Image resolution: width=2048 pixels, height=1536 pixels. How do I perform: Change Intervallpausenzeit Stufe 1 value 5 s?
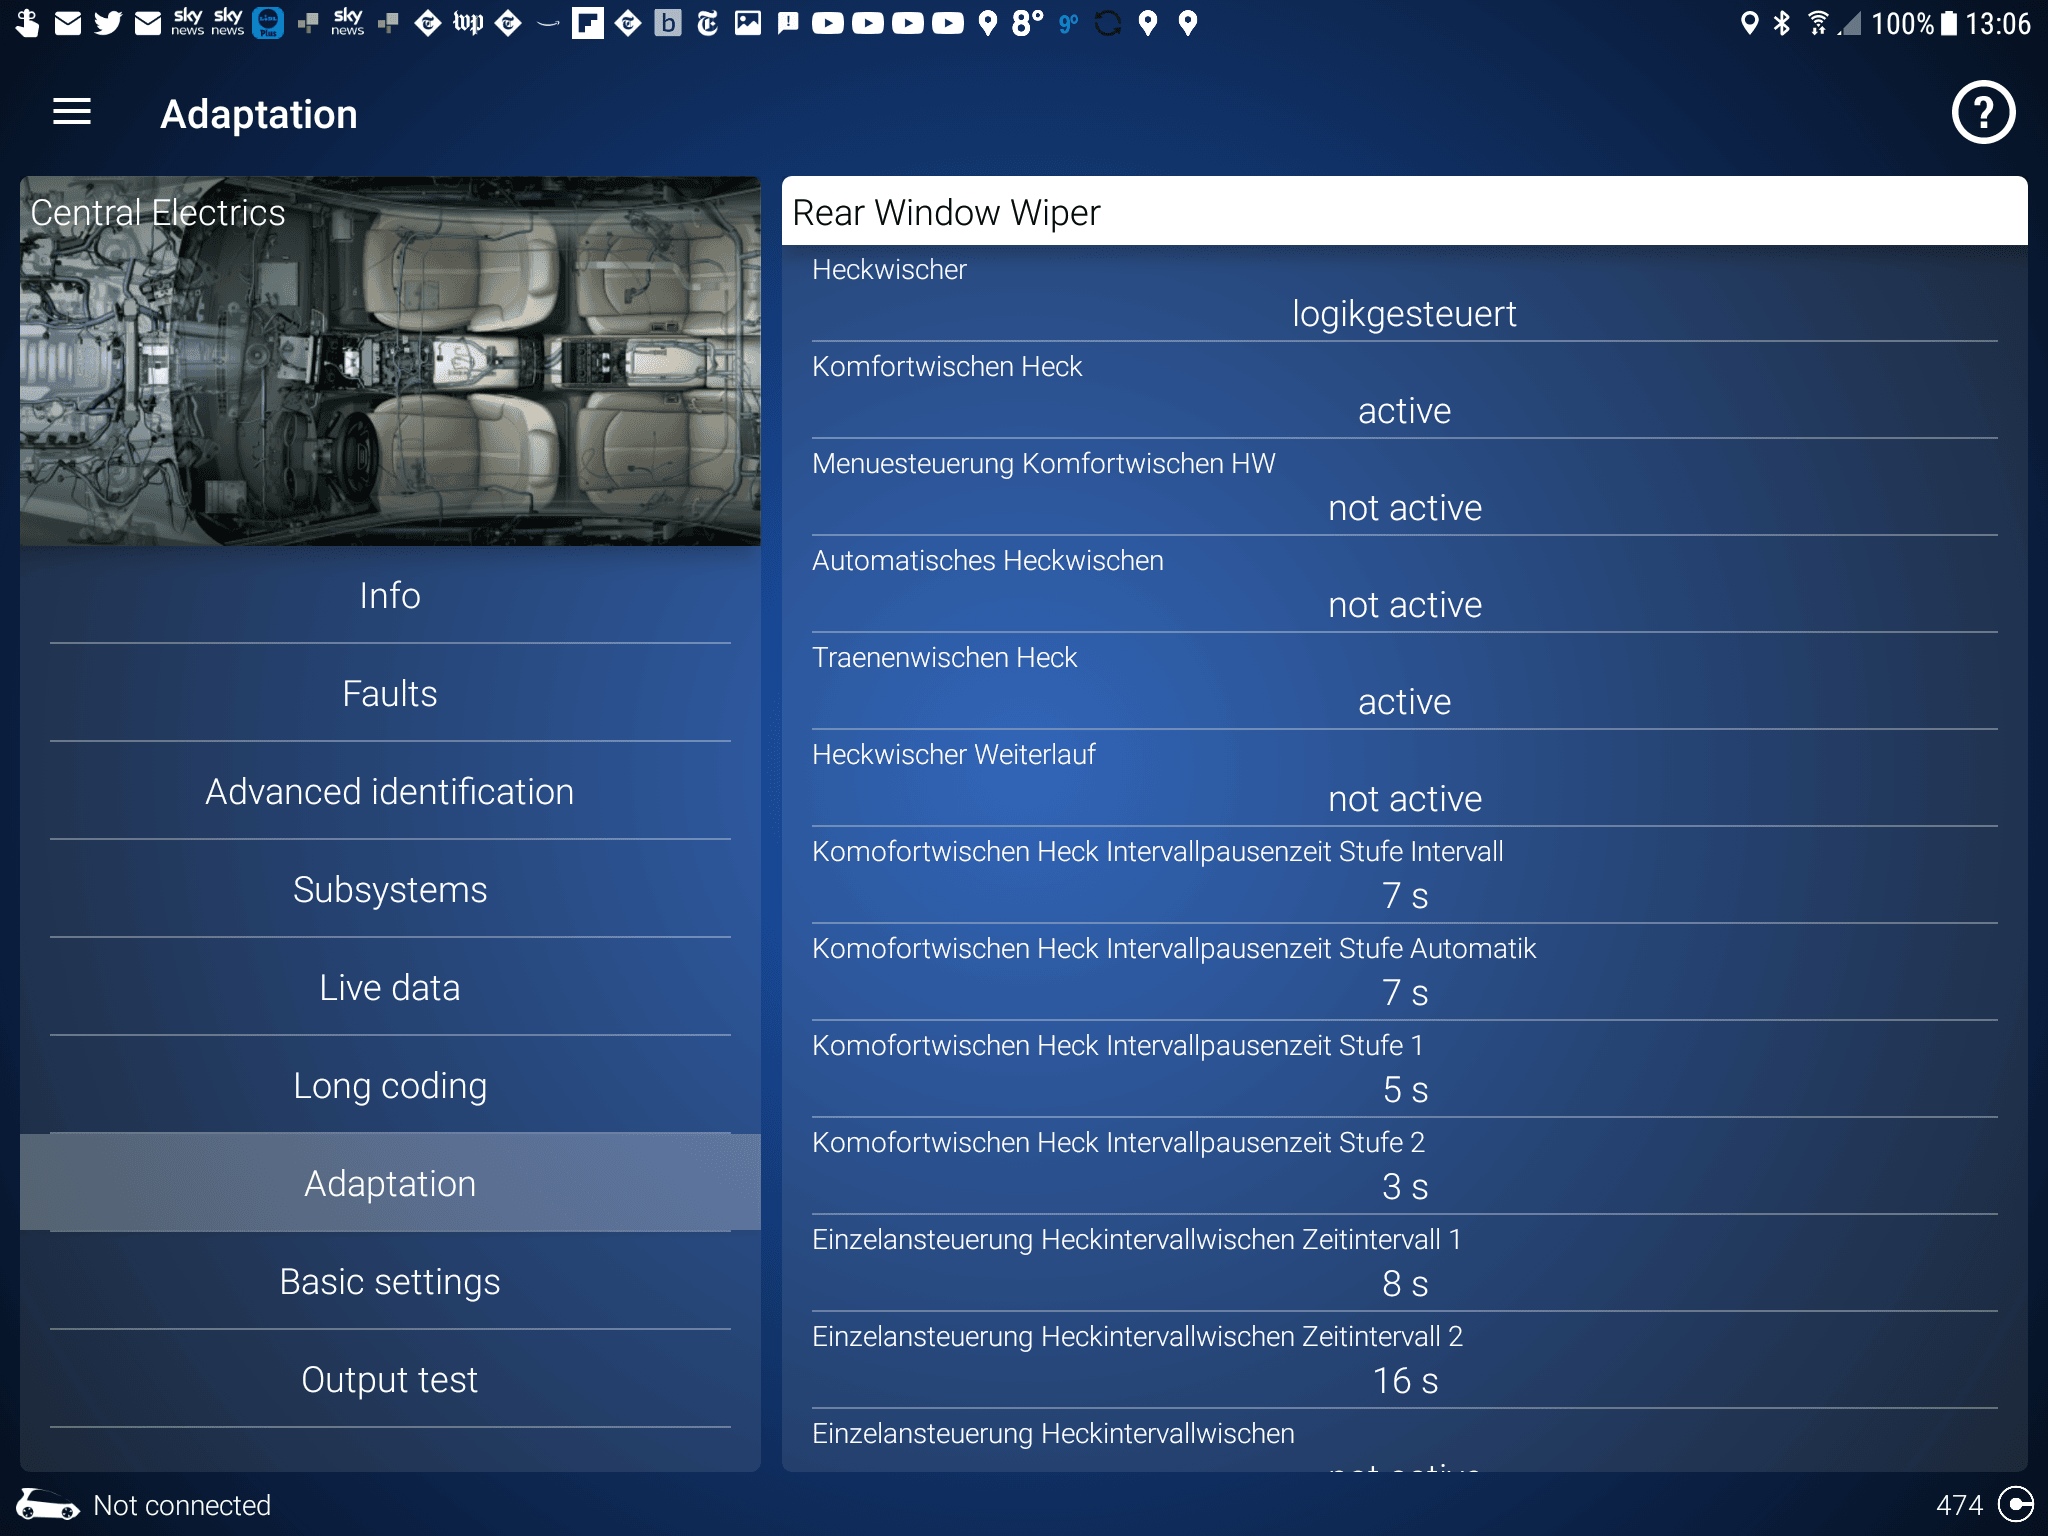(1403, 1090)
